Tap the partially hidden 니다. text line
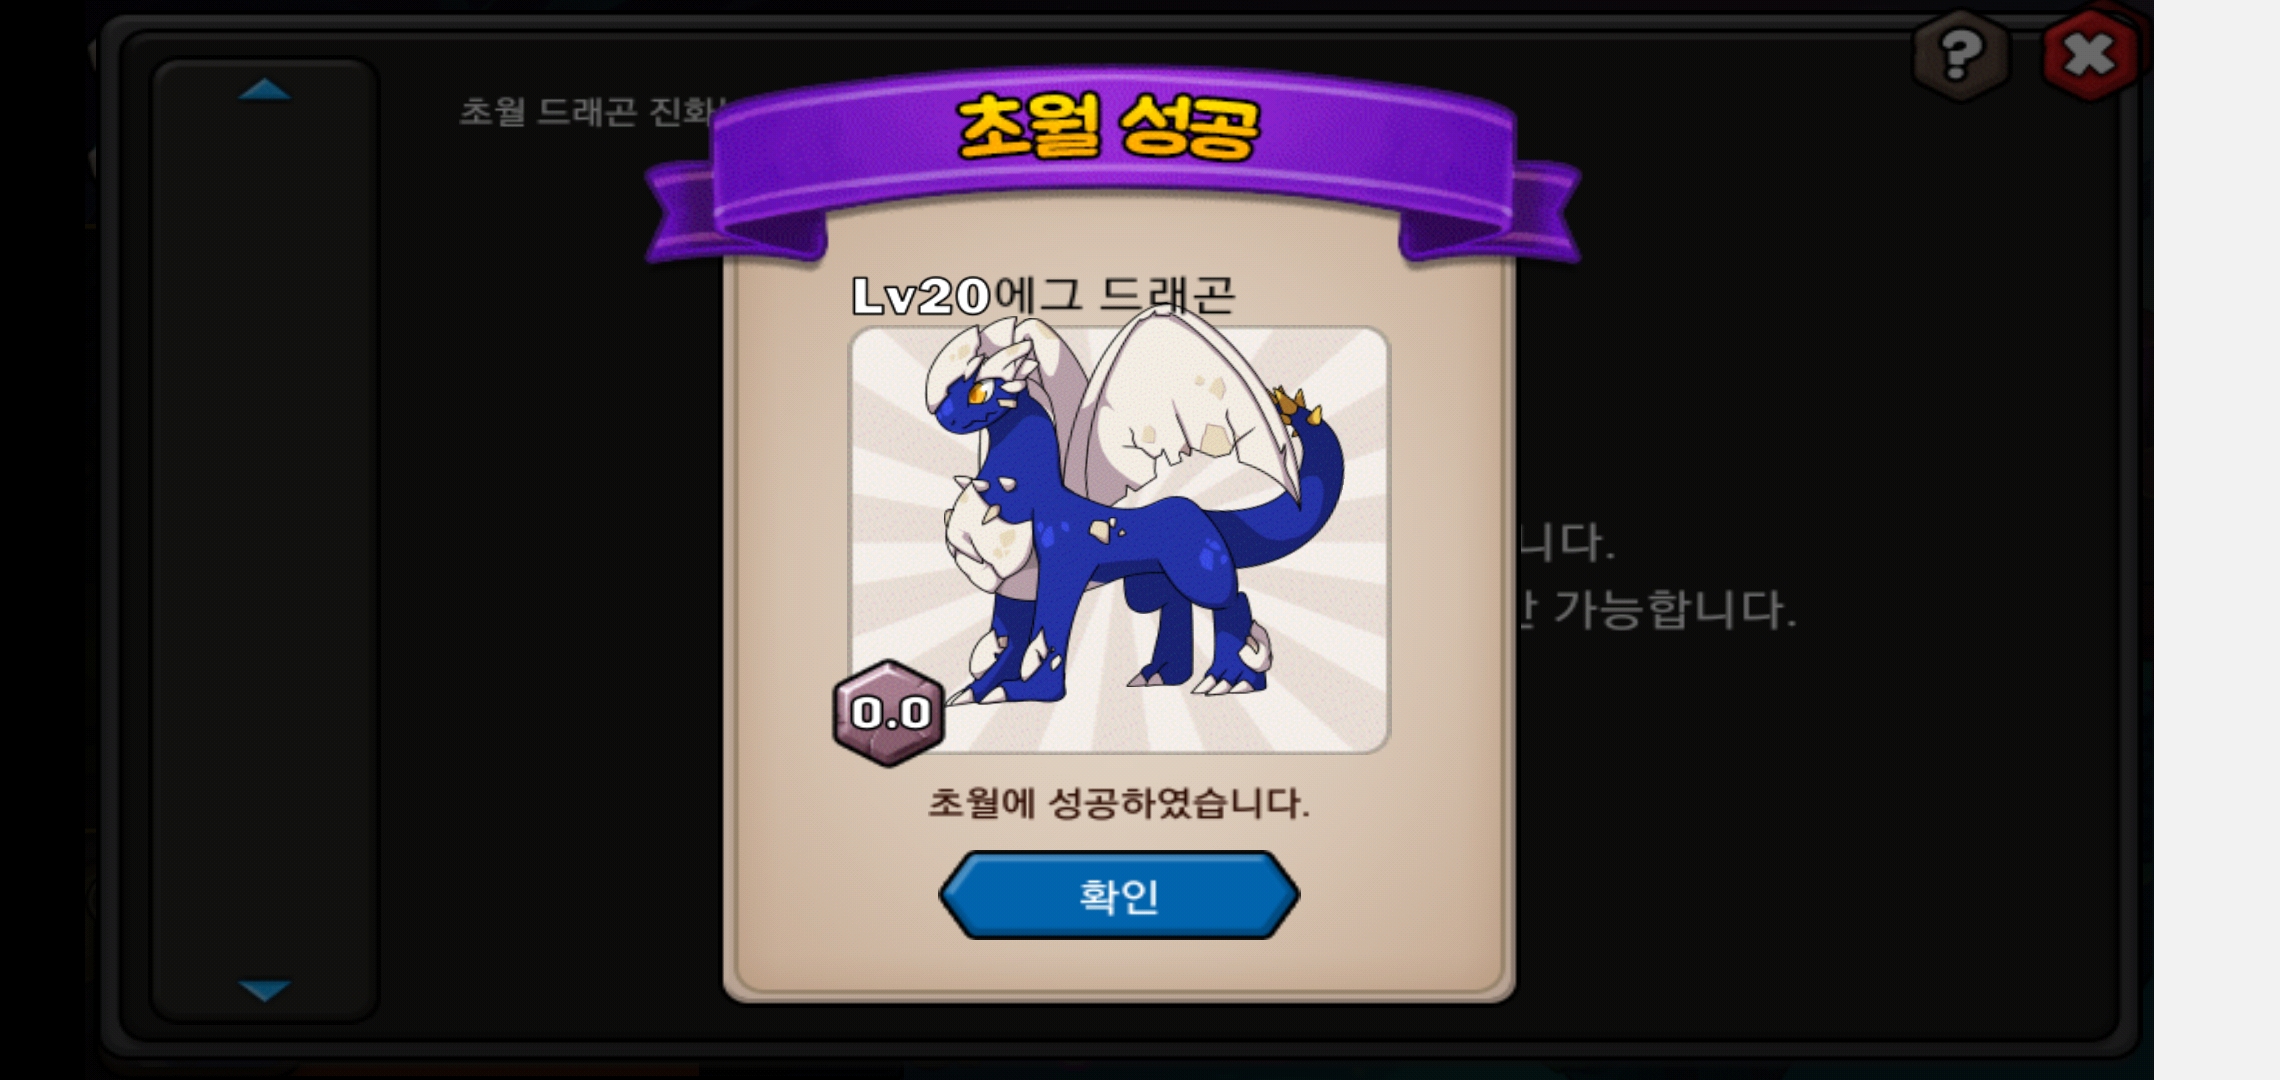2280x1080 pixels. pyautogui.click(x=1565, y=542)
